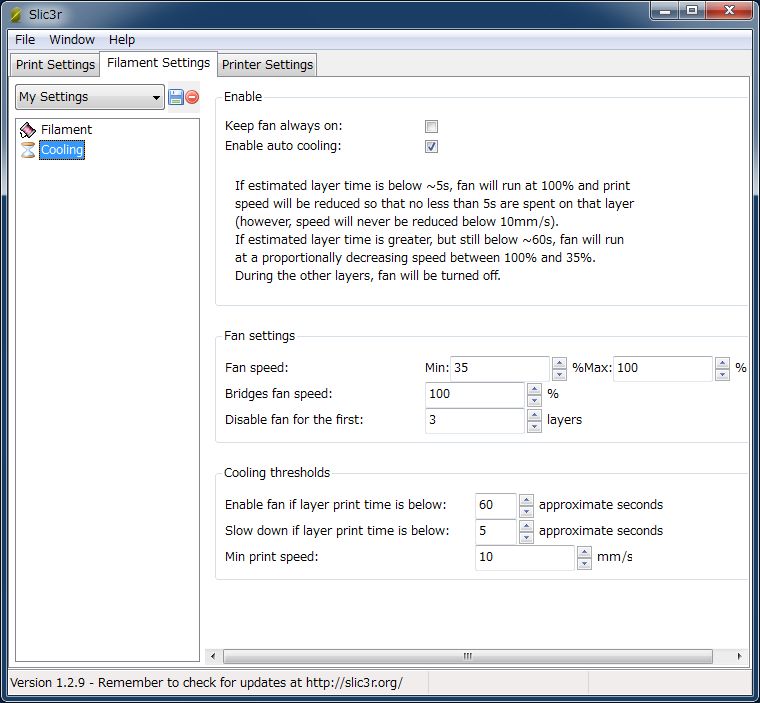Increase Bridges fan speed with up arrow
Viewport: 760px width, 703px height.
[x=534, y=389]
